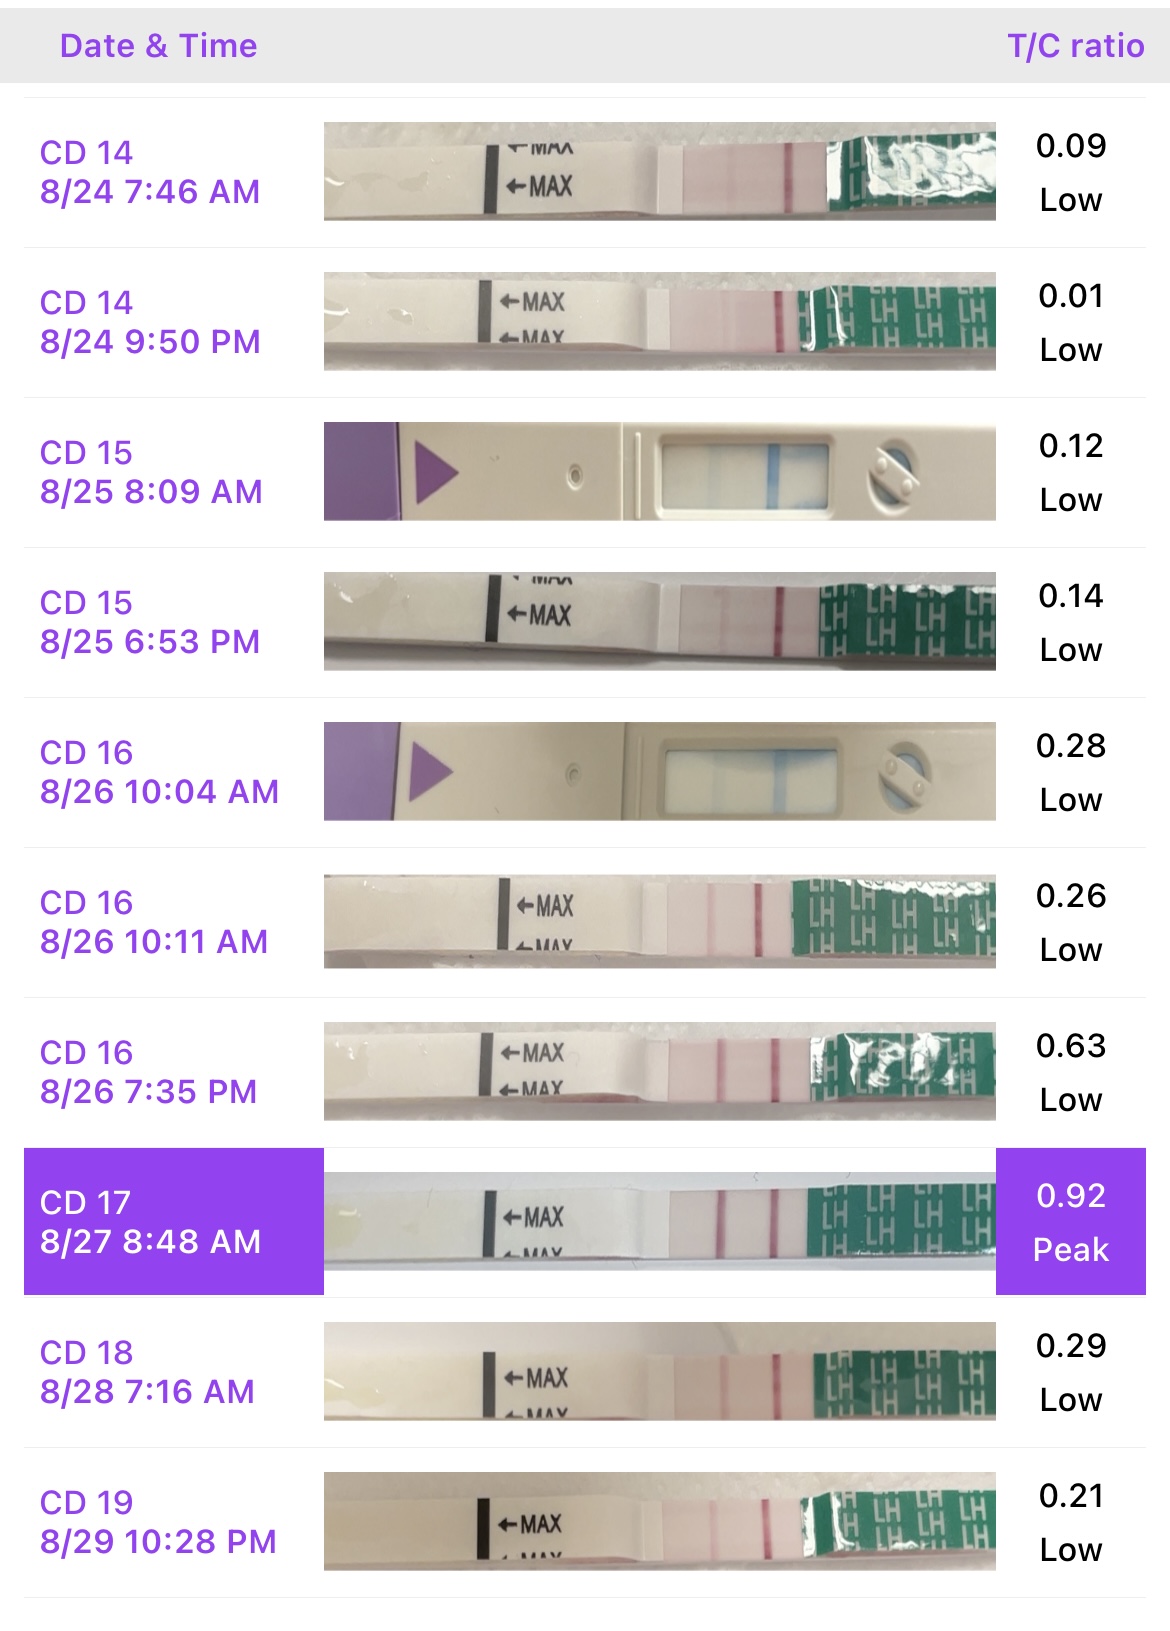Open the 8/24 9:50 PM test strip photo
Screen dimensions: 1170x1631
click(x=659, y=321)
